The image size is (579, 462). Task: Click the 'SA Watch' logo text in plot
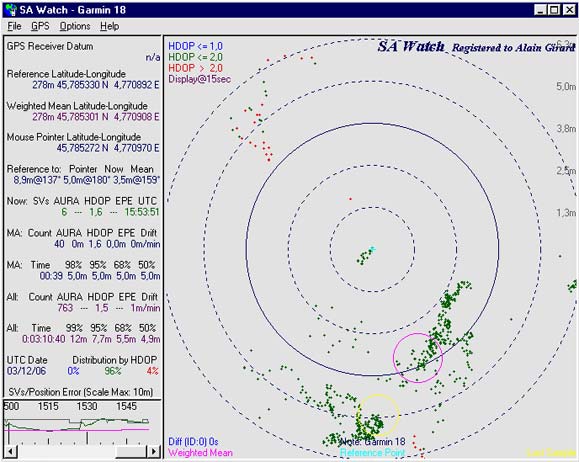411,47
